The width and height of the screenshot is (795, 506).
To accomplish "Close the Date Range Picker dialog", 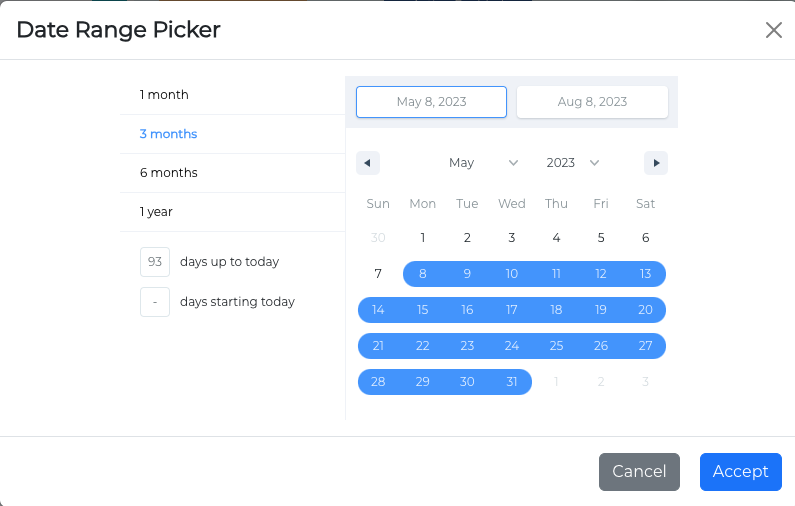I will (x=773, y=30).
